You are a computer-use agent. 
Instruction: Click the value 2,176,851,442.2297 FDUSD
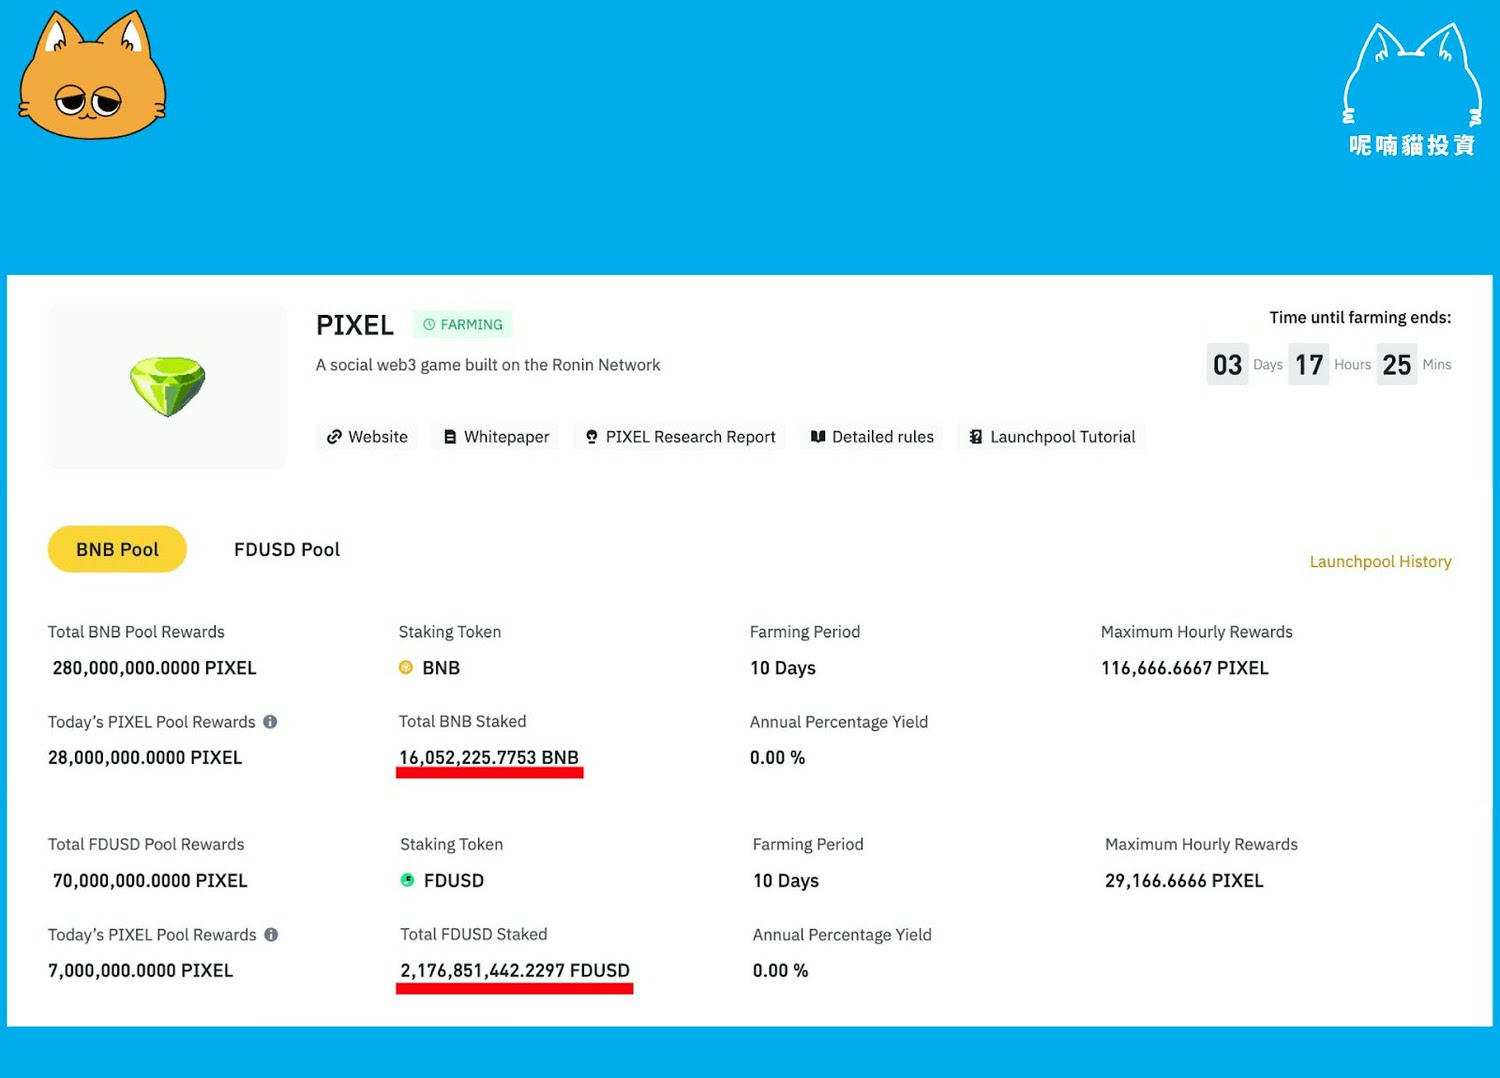coord(515,971)
